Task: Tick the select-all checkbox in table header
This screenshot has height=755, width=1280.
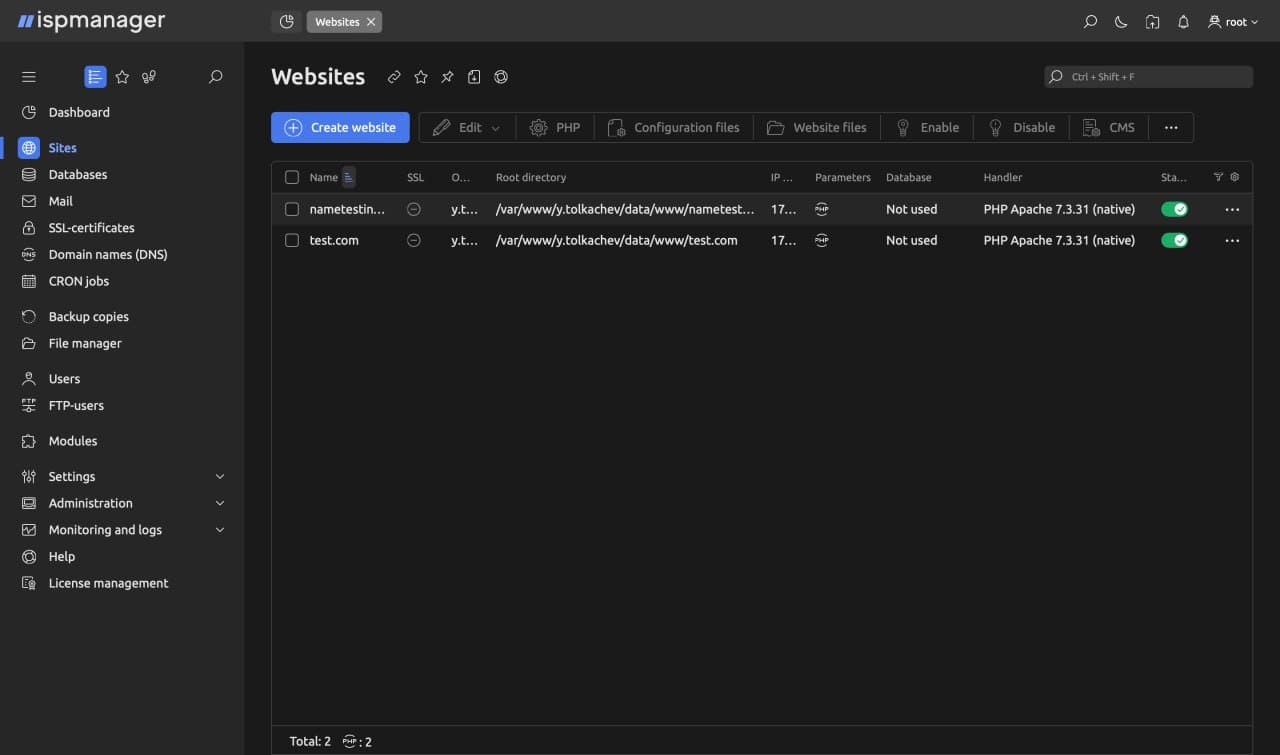Action: pyautogui.click(x=292, y=177)
